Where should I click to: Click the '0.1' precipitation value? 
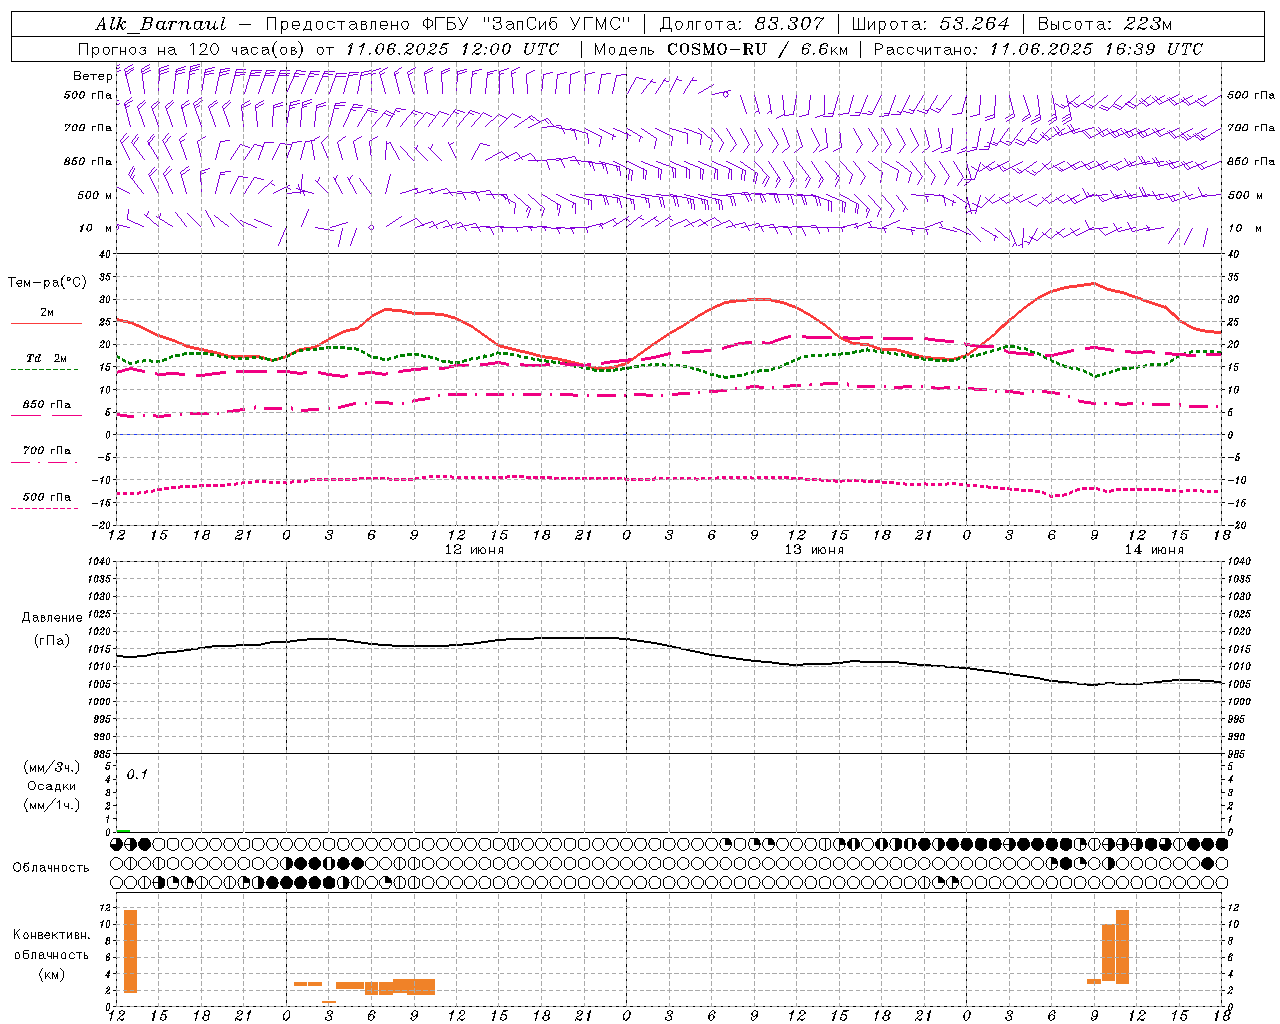137,774
